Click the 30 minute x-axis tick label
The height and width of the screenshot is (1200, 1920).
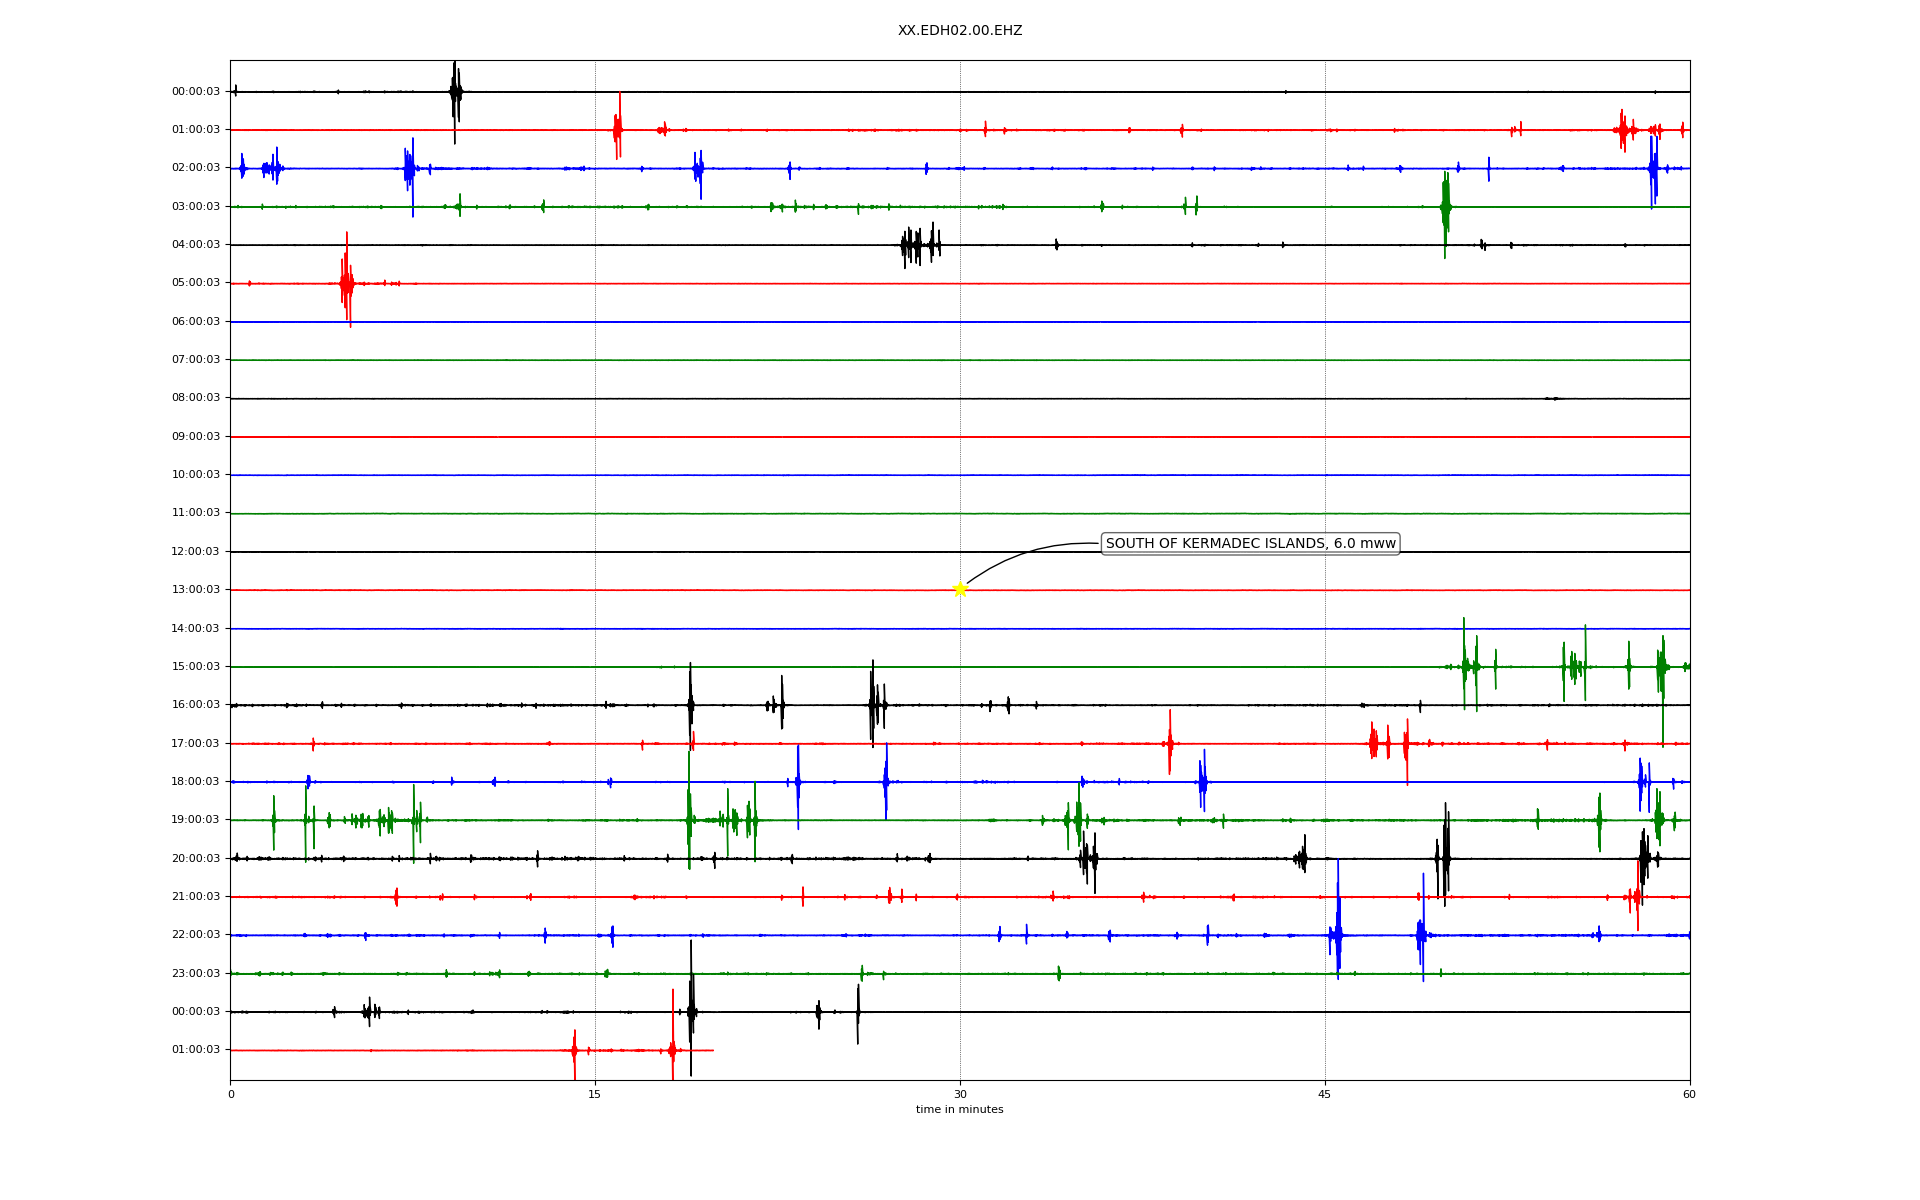click(x=960, y=1095)
